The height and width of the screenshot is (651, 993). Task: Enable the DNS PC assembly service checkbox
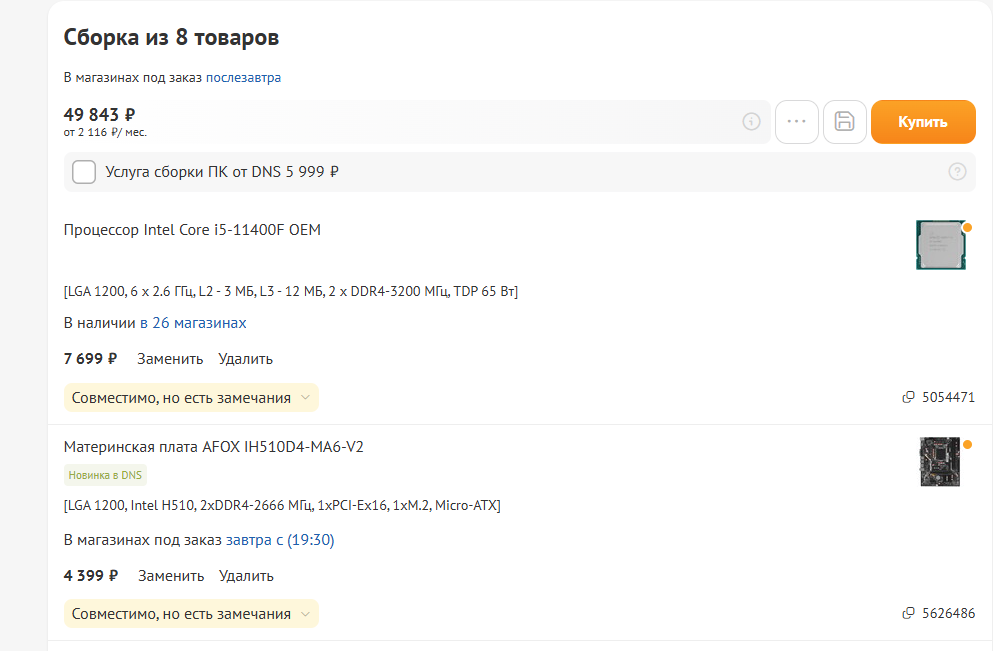click(84, 172)
